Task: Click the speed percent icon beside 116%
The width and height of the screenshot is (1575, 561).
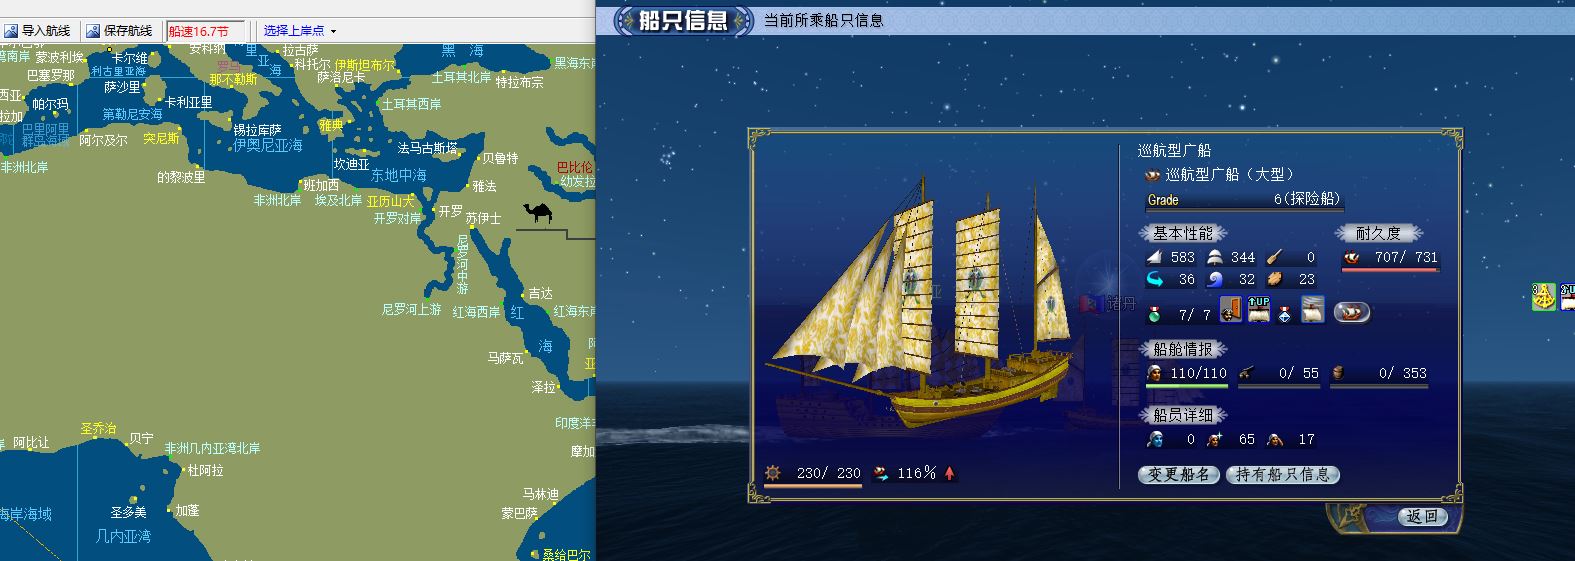Action: (881, 473)
